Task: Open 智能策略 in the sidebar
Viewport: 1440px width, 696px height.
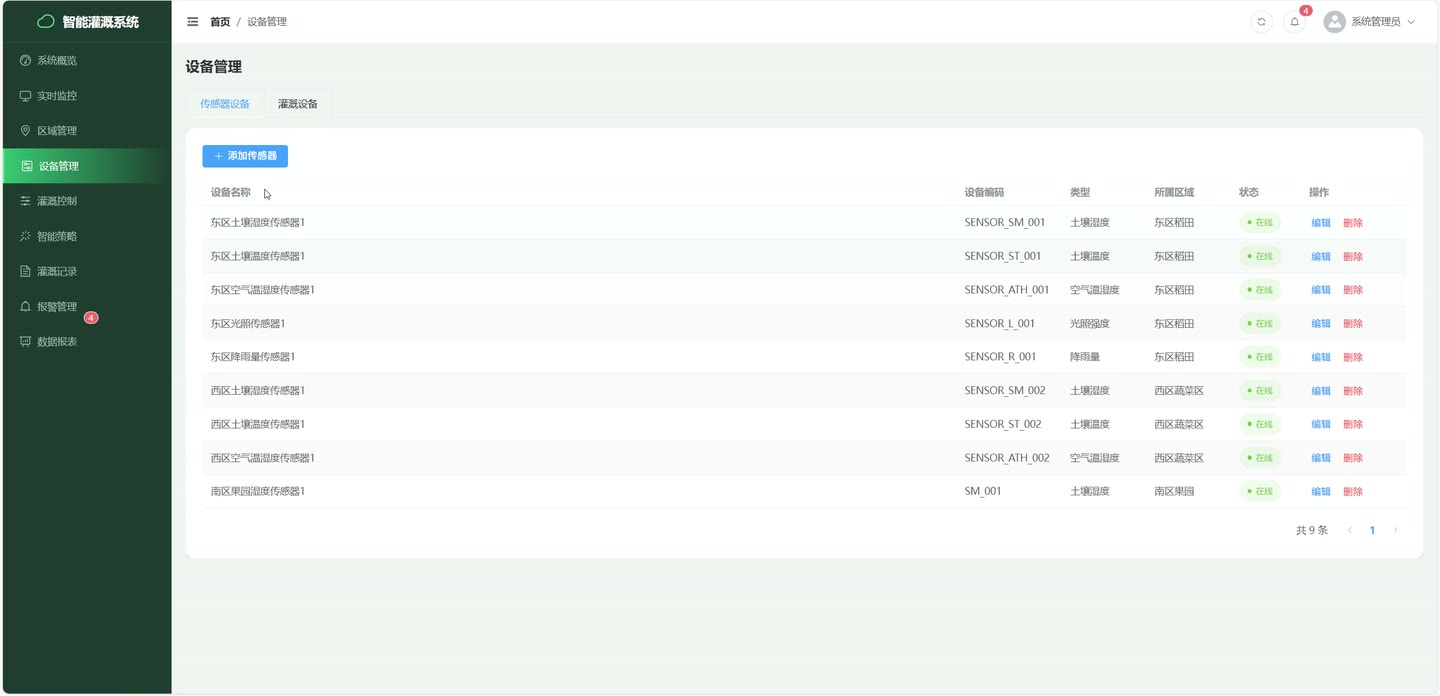Action: [87, 236]
